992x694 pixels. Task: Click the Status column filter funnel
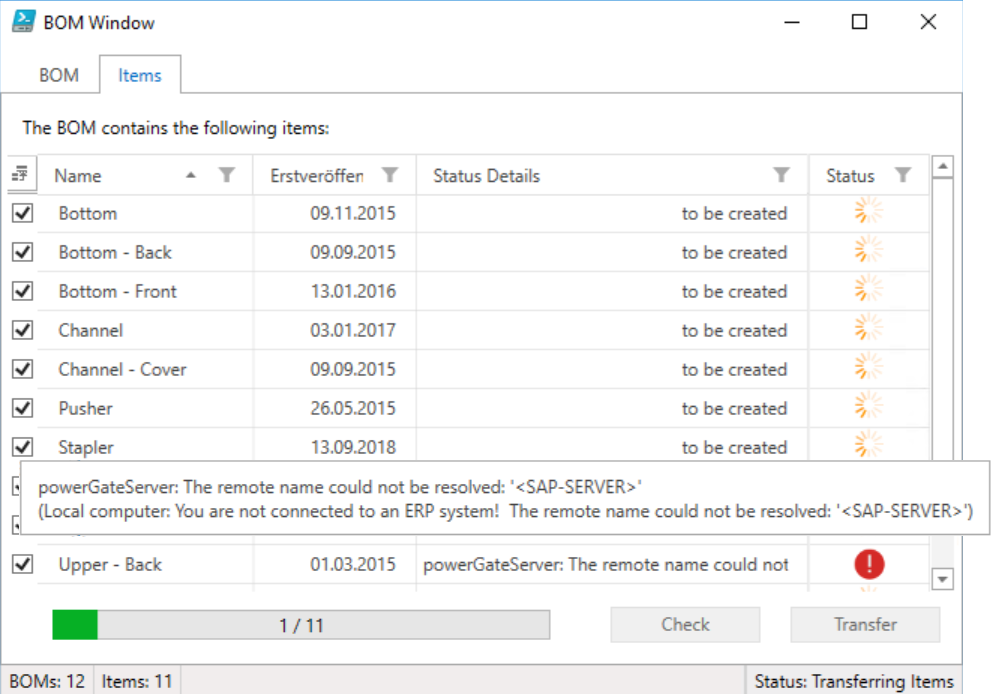[x=903, y=175]
